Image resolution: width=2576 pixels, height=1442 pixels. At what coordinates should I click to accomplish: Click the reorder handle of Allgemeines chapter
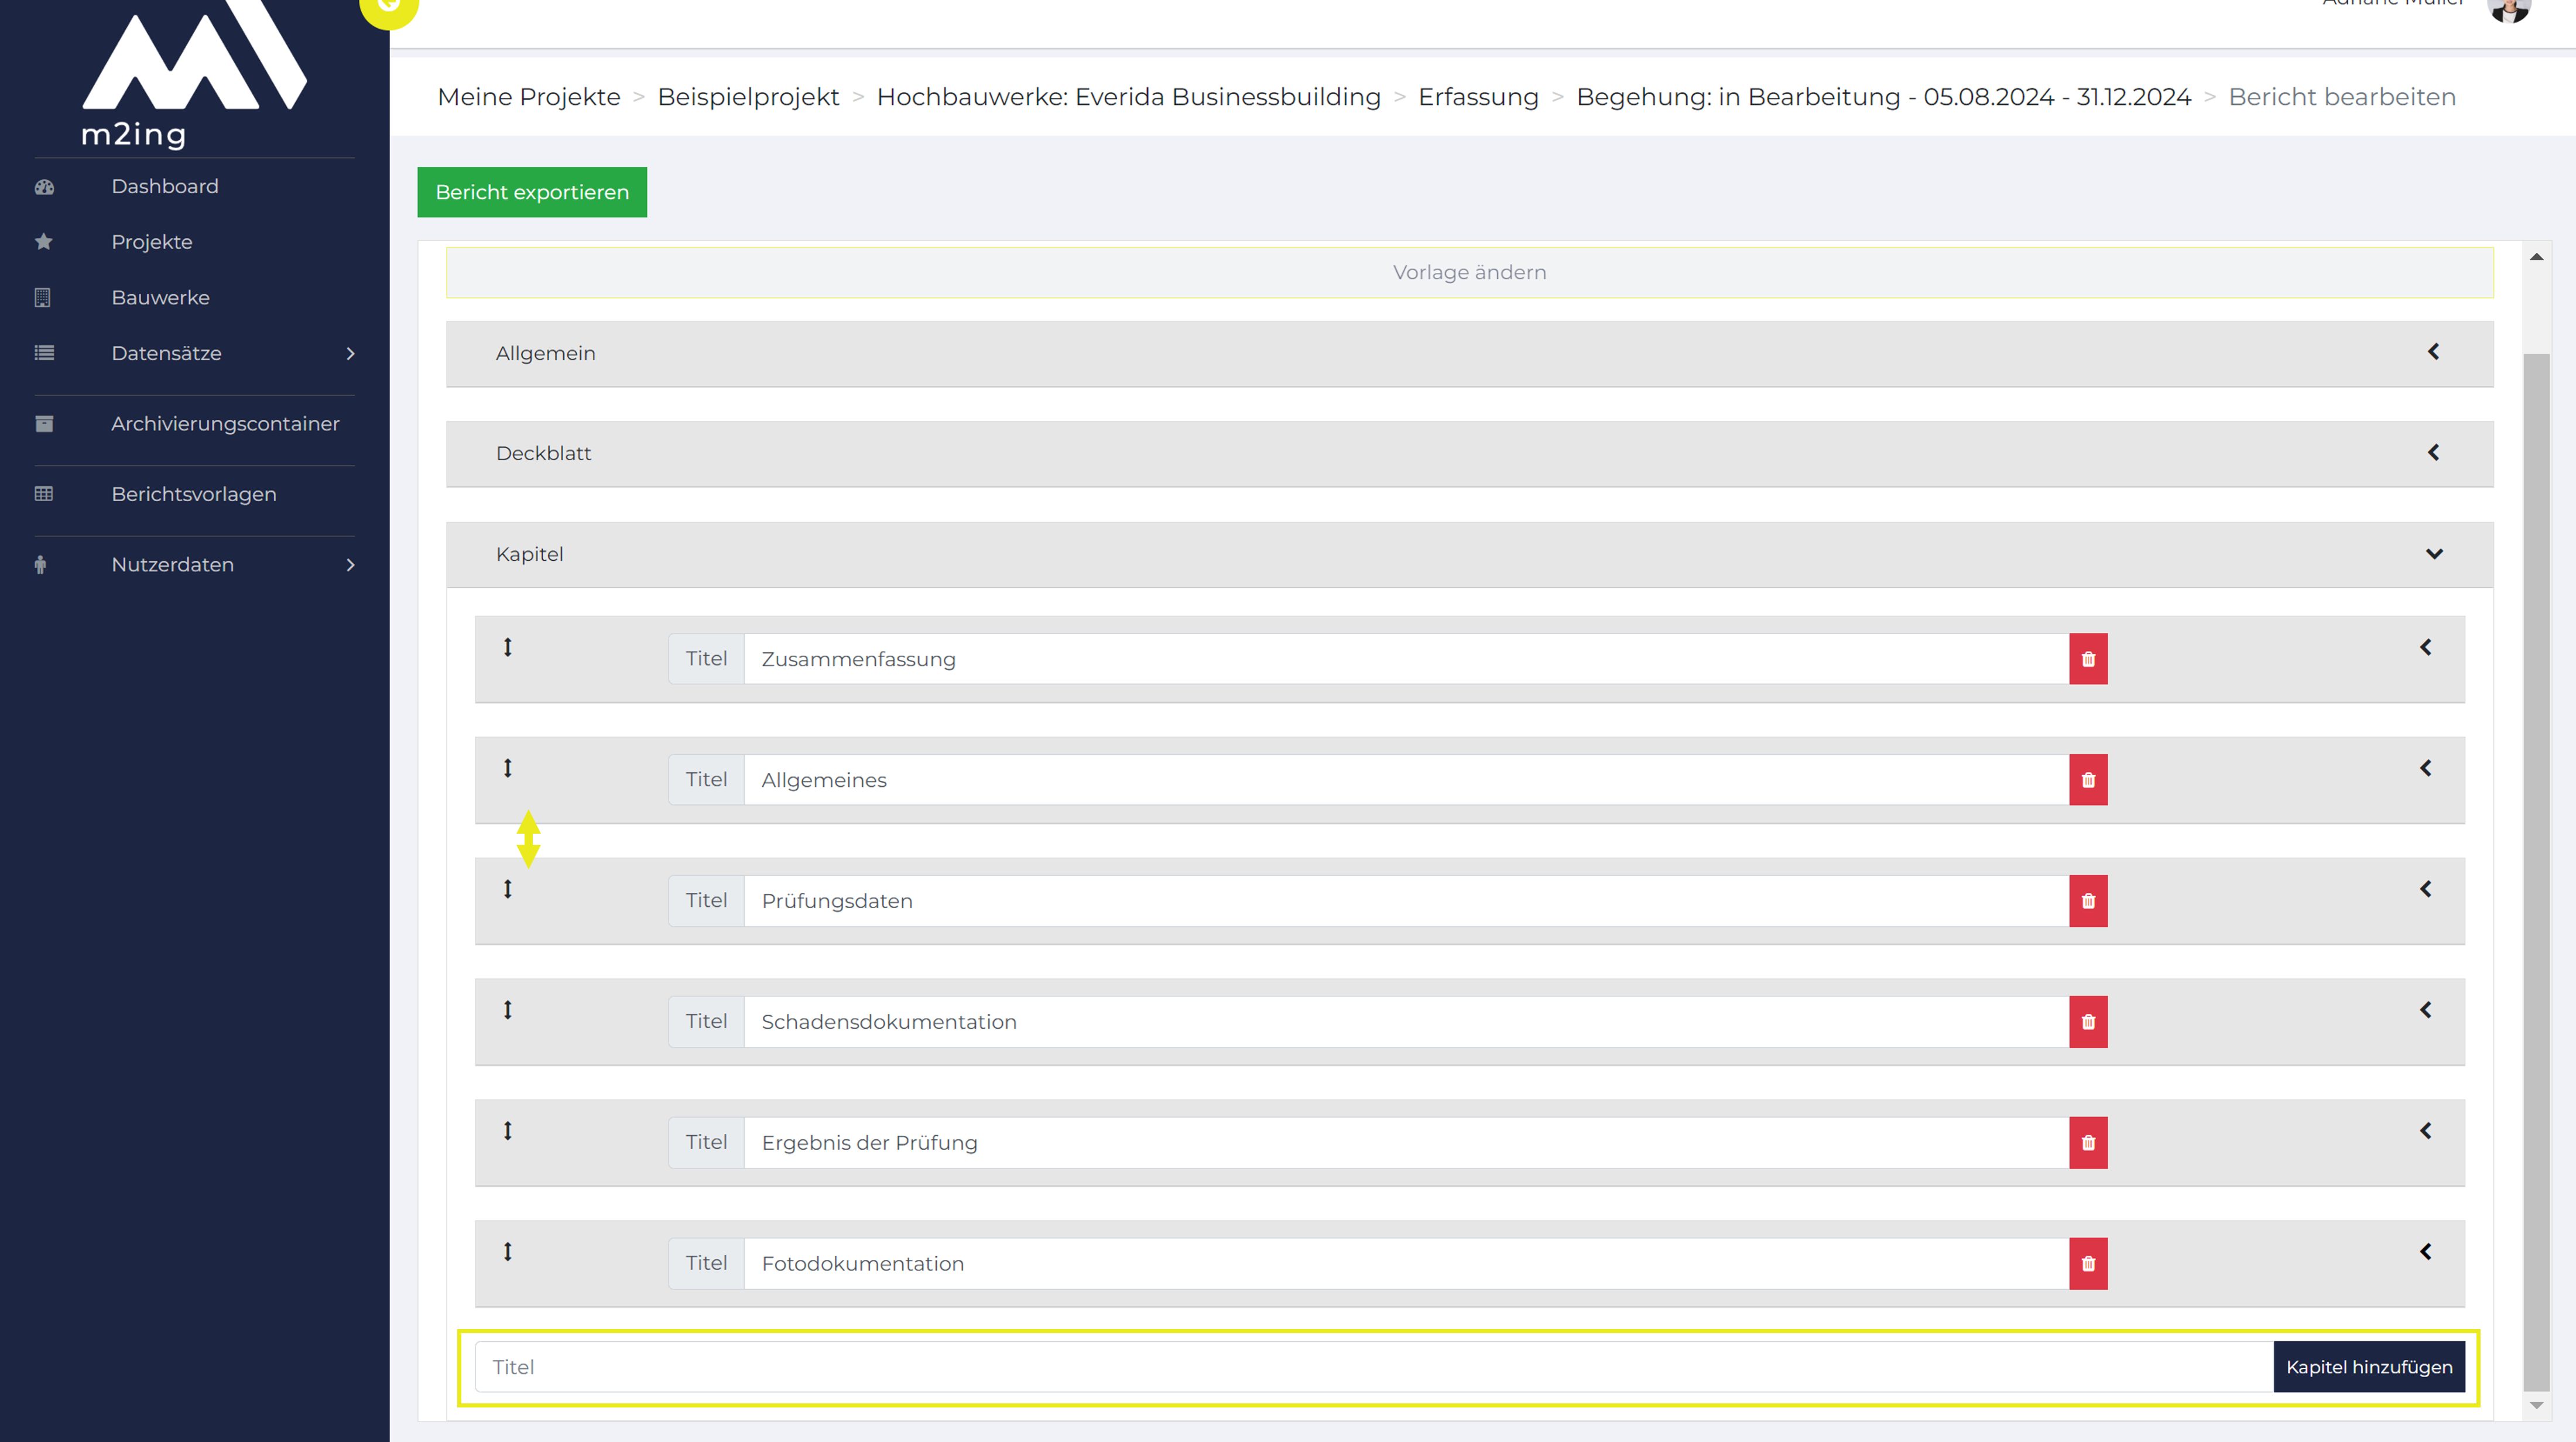508,768
